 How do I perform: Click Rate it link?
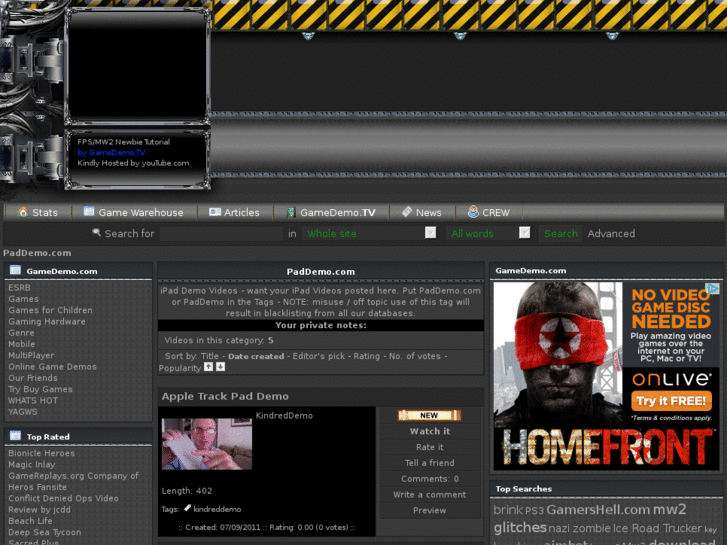tap(430, 447)
